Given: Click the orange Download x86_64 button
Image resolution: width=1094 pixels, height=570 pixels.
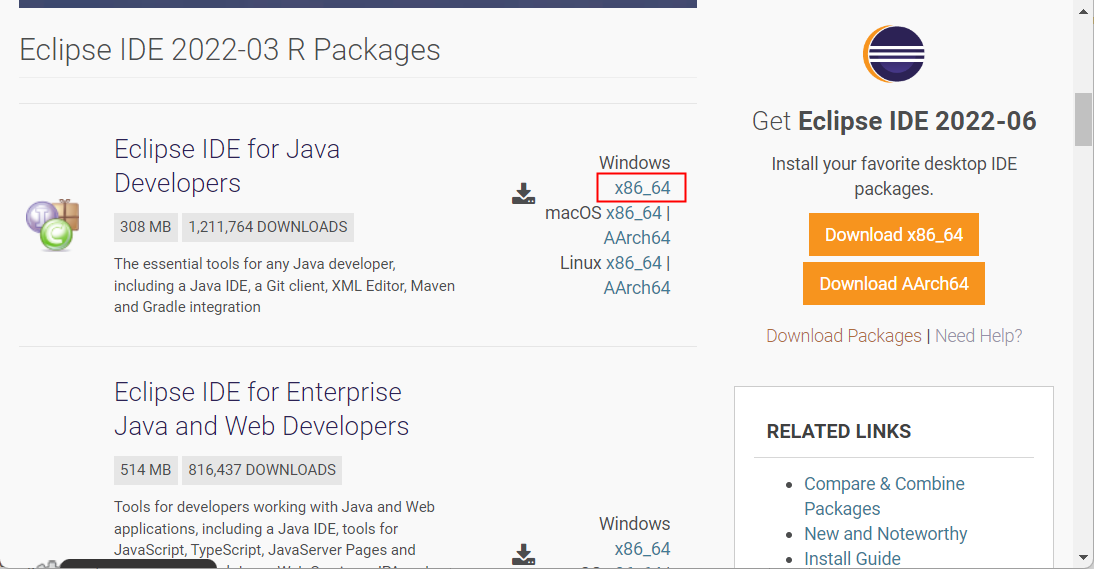Looking at the screenshot, I should [894, 234].
